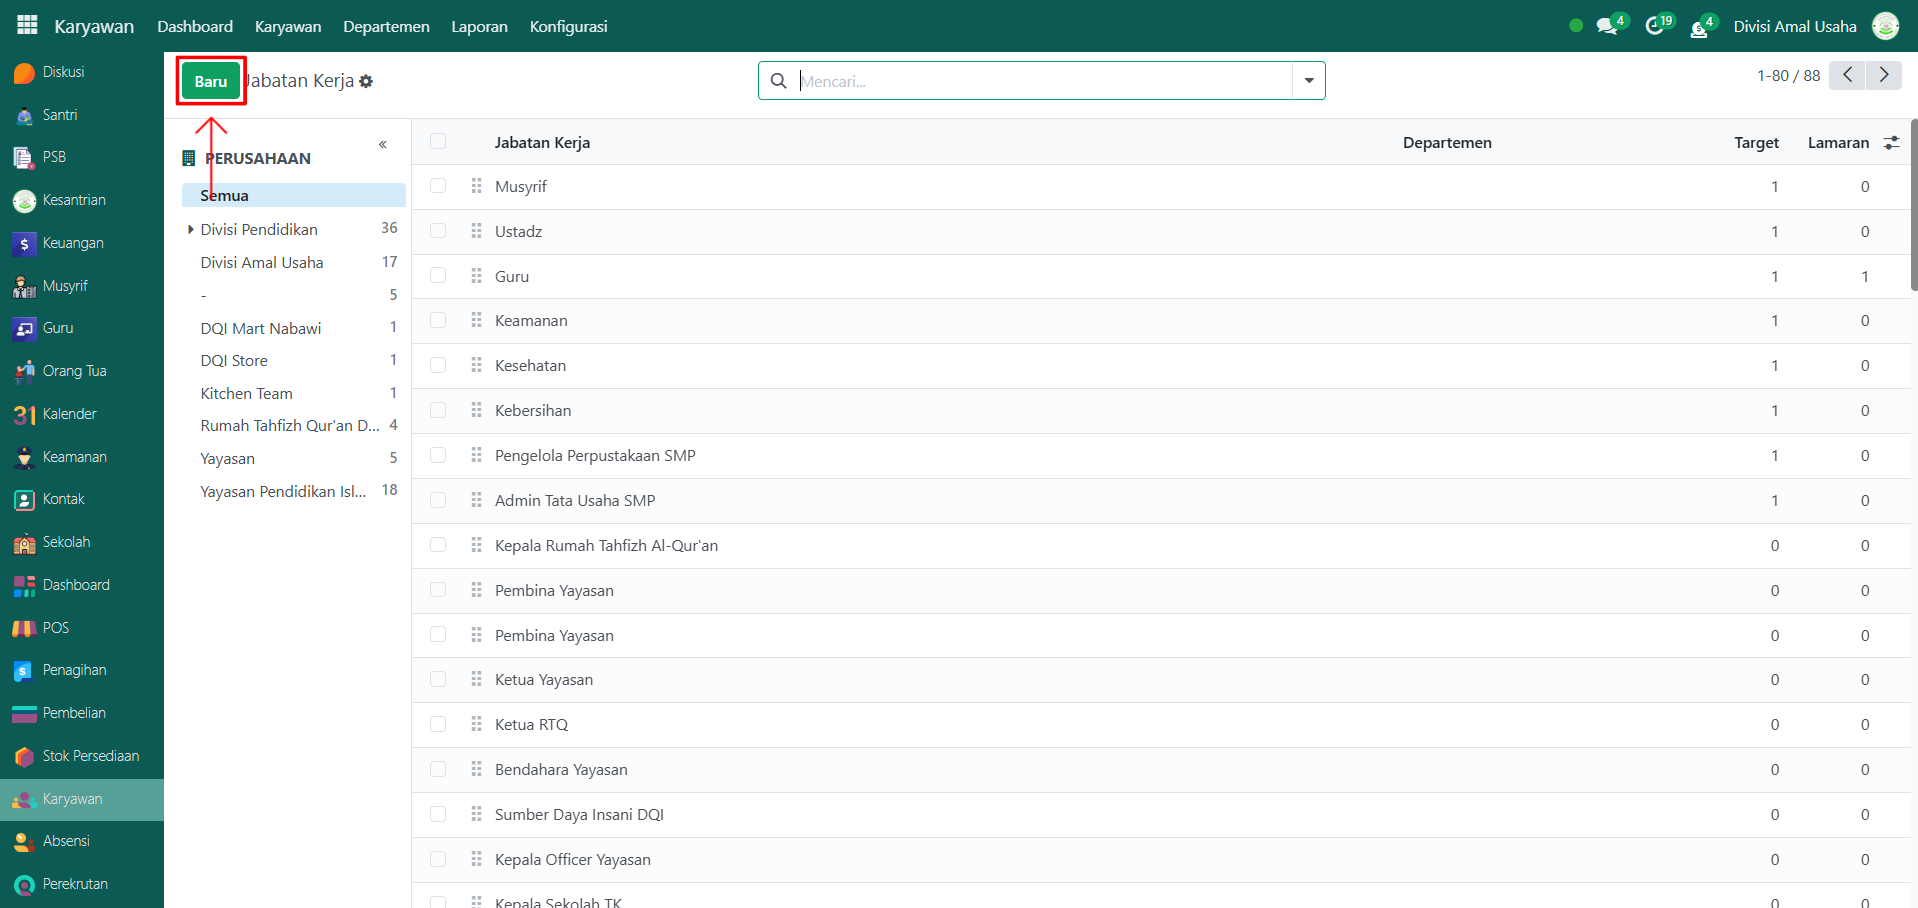The image size is (1918, 908).
Task: Open Keuangan app from sidebar
Action: 72,243
